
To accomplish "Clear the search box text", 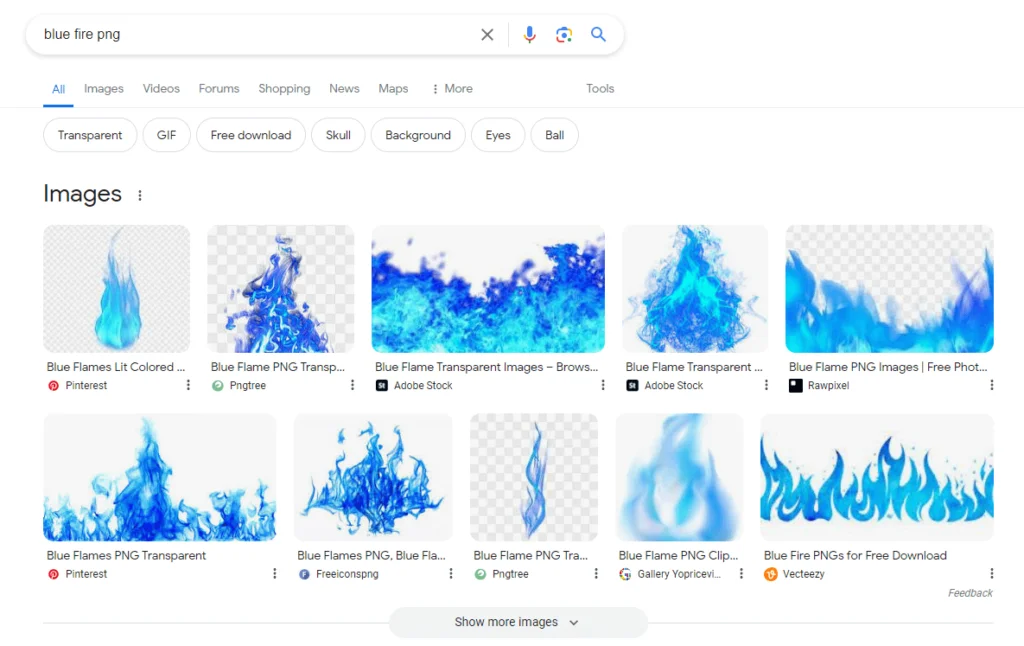I will coord(487,35).
